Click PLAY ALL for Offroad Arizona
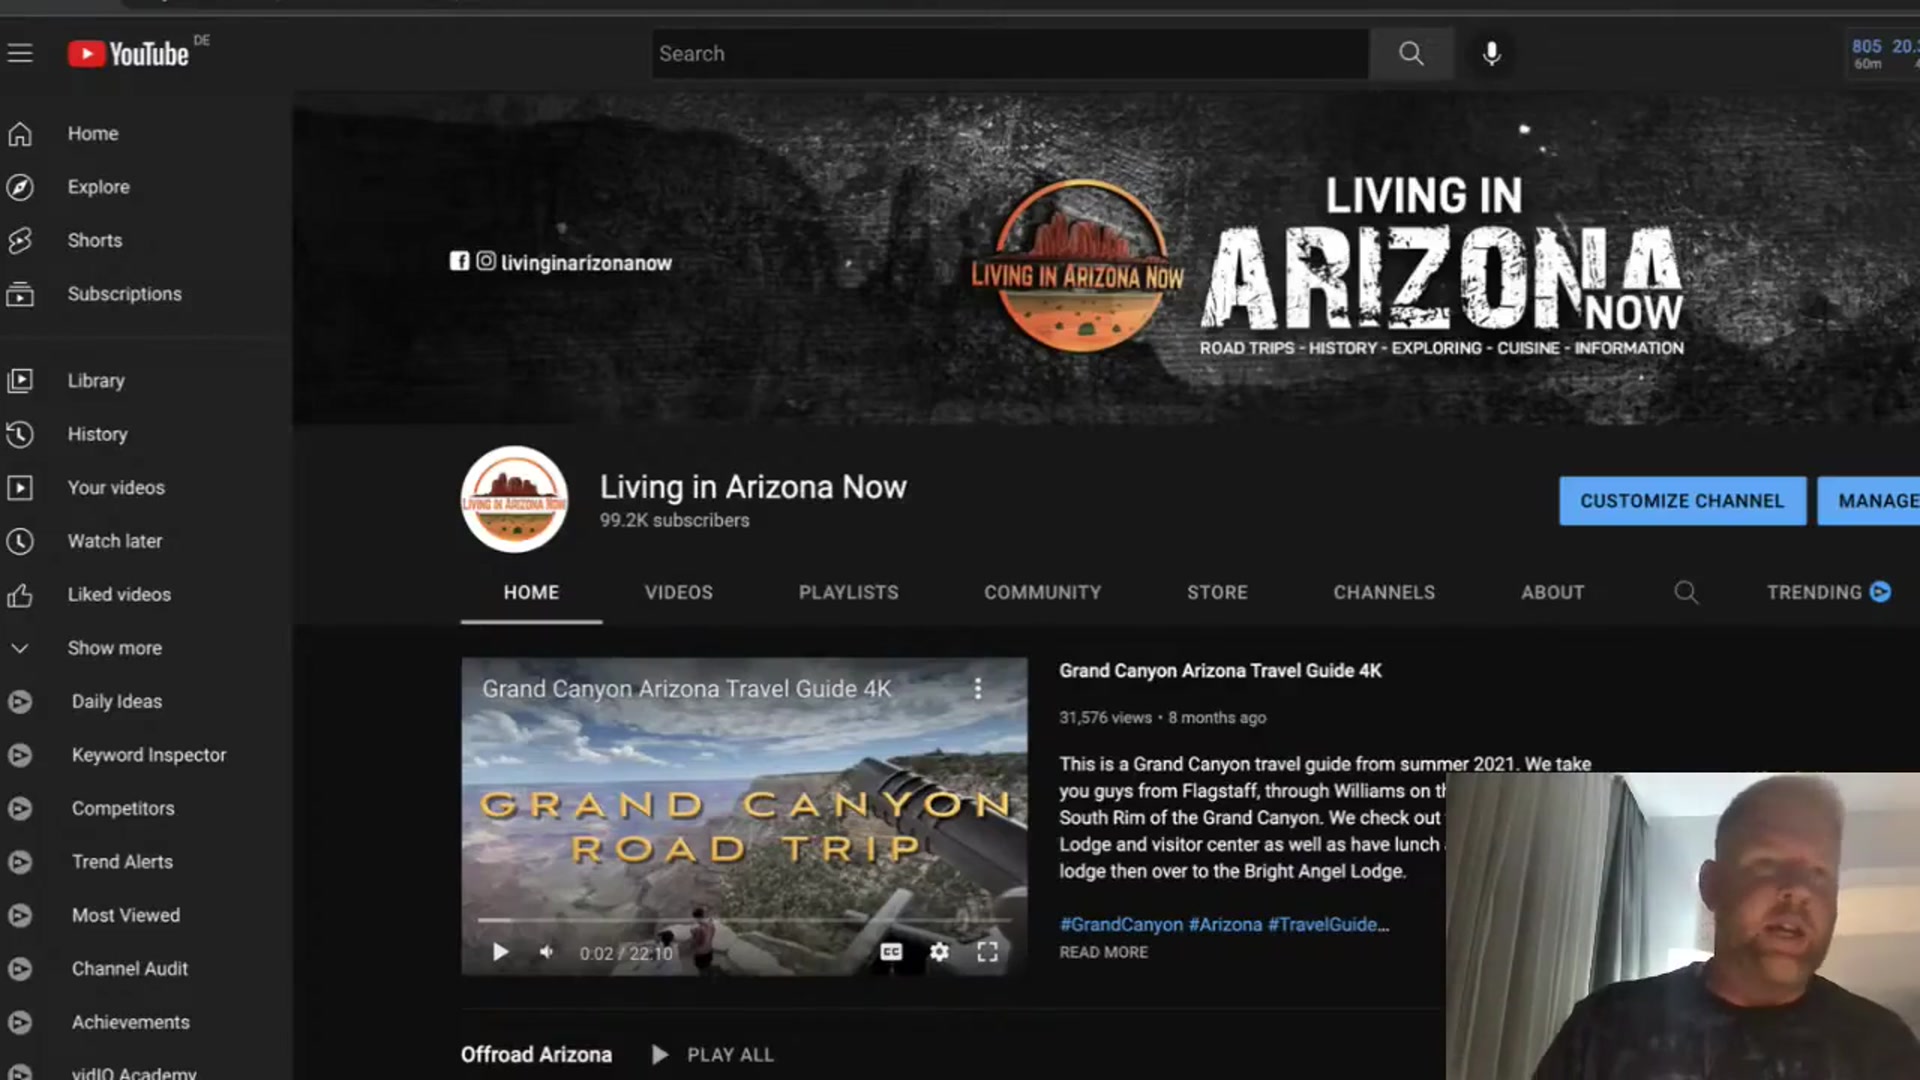 [713, 1054]
